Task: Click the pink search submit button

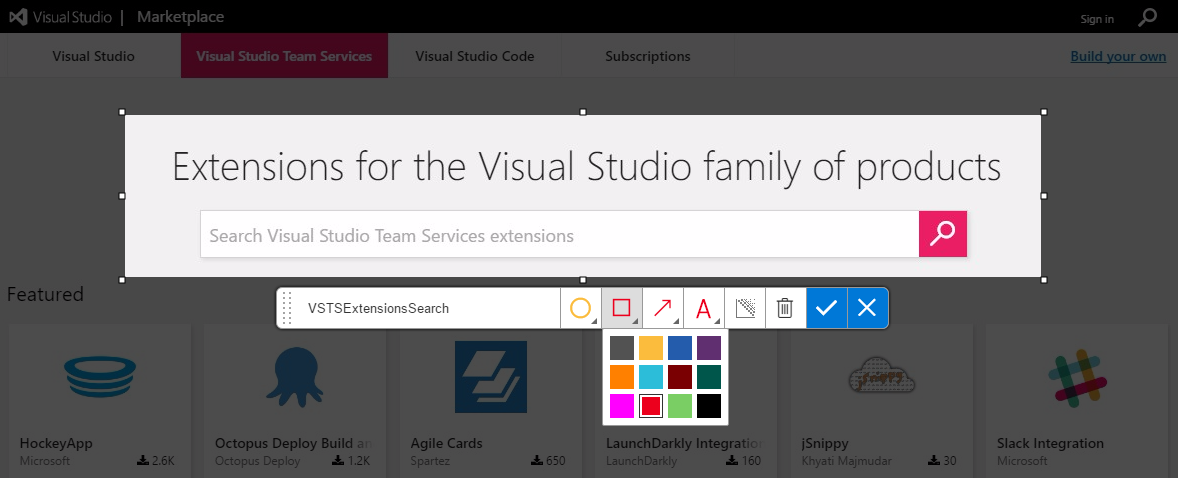Action: pyautogui.click(x=943, y=234)
